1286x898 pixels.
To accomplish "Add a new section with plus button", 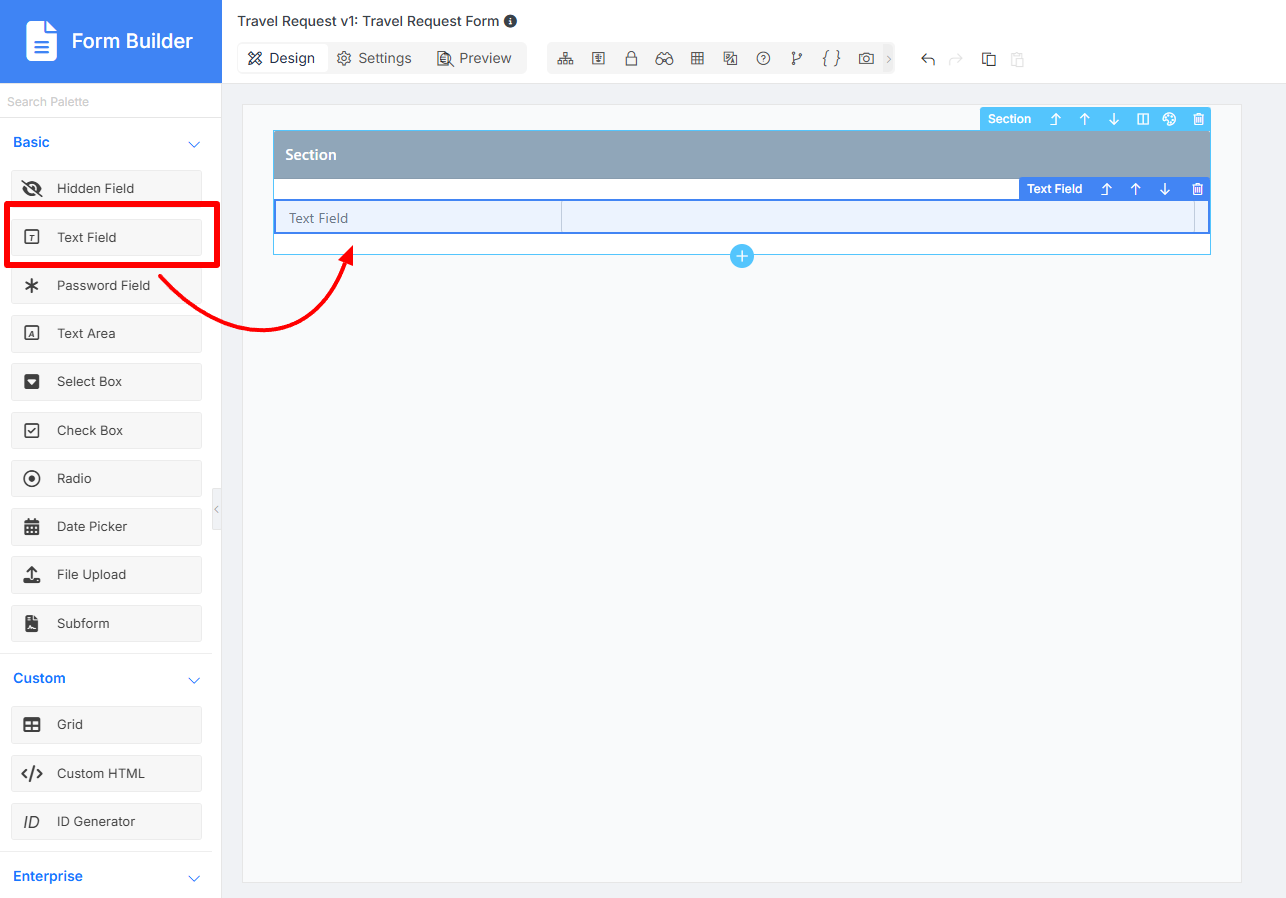I will (x=742, y=256).
